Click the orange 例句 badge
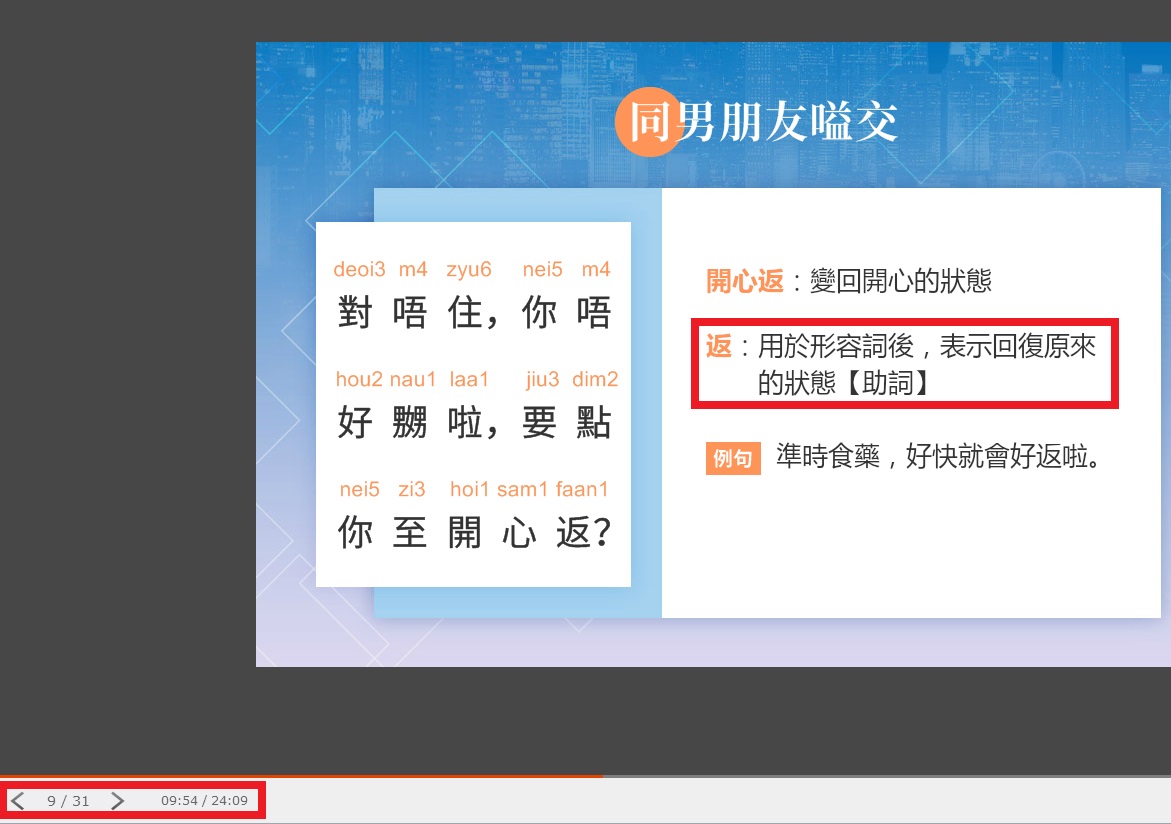 (733, 459)
